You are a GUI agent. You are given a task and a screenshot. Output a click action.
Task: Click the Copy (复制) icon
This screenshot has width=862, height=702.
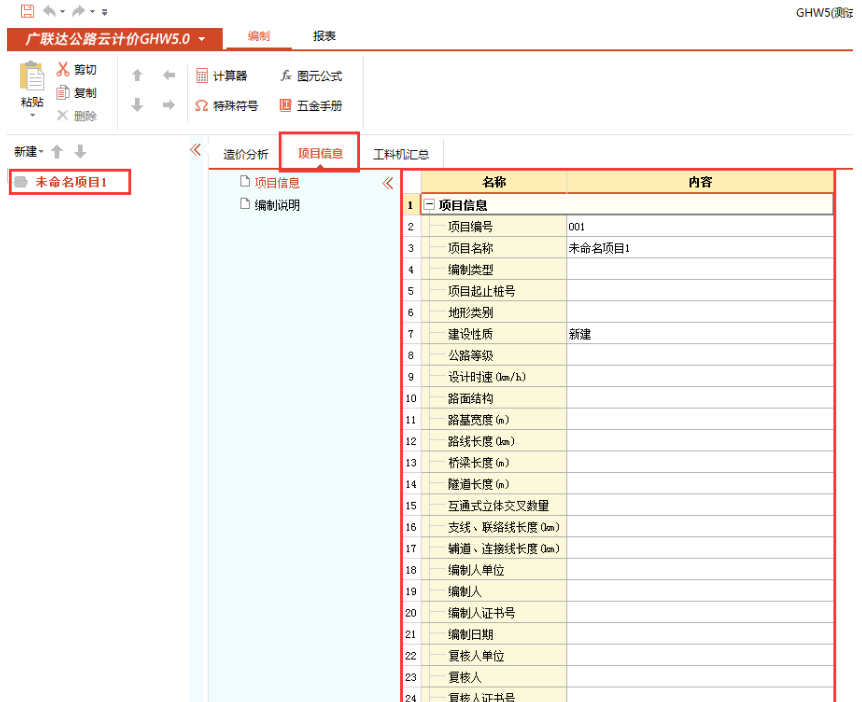64,93
